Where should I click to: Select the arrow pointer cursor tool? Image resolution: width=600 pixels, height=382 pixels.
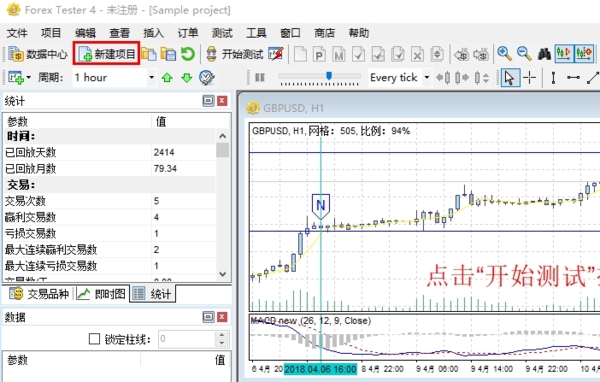tap(510, 78)
